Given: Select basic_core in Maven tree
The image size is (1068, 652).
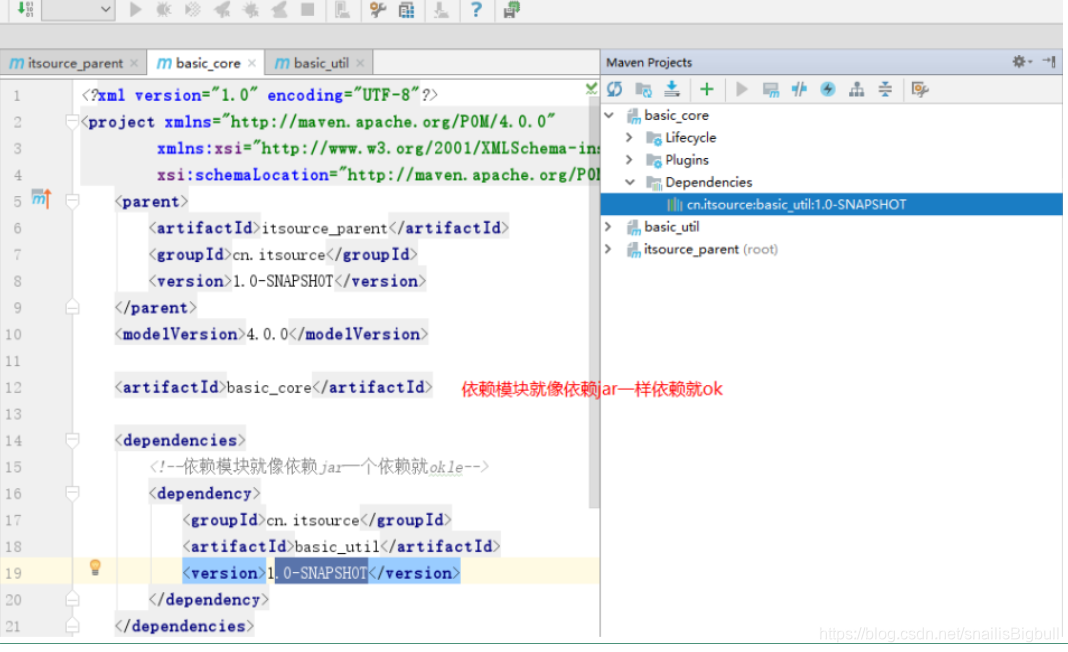Looking at the screenshot, I should [676, 115].
